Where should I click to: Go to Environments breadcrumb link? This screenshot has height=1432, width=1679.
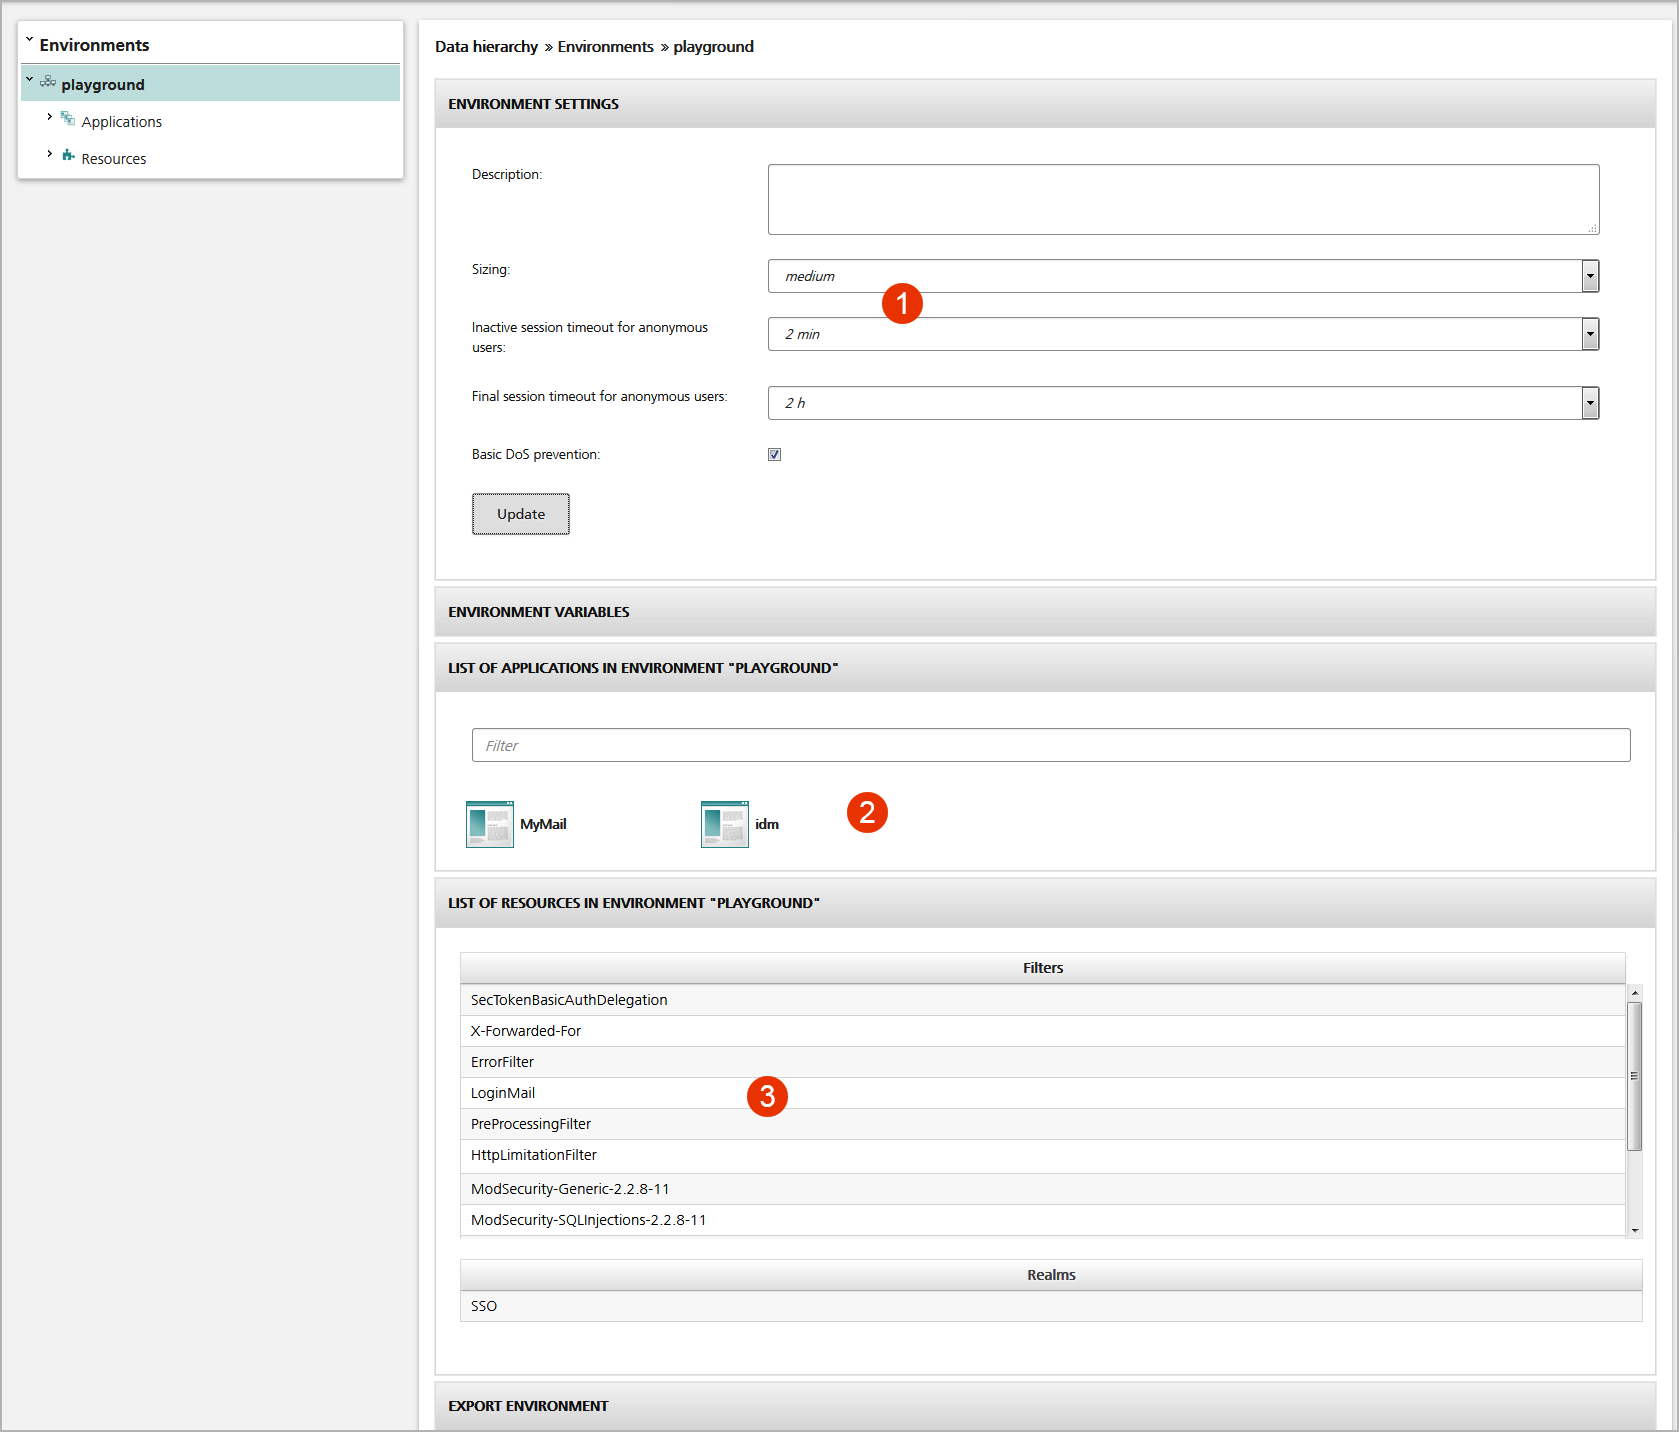click(x=605, y=47)
